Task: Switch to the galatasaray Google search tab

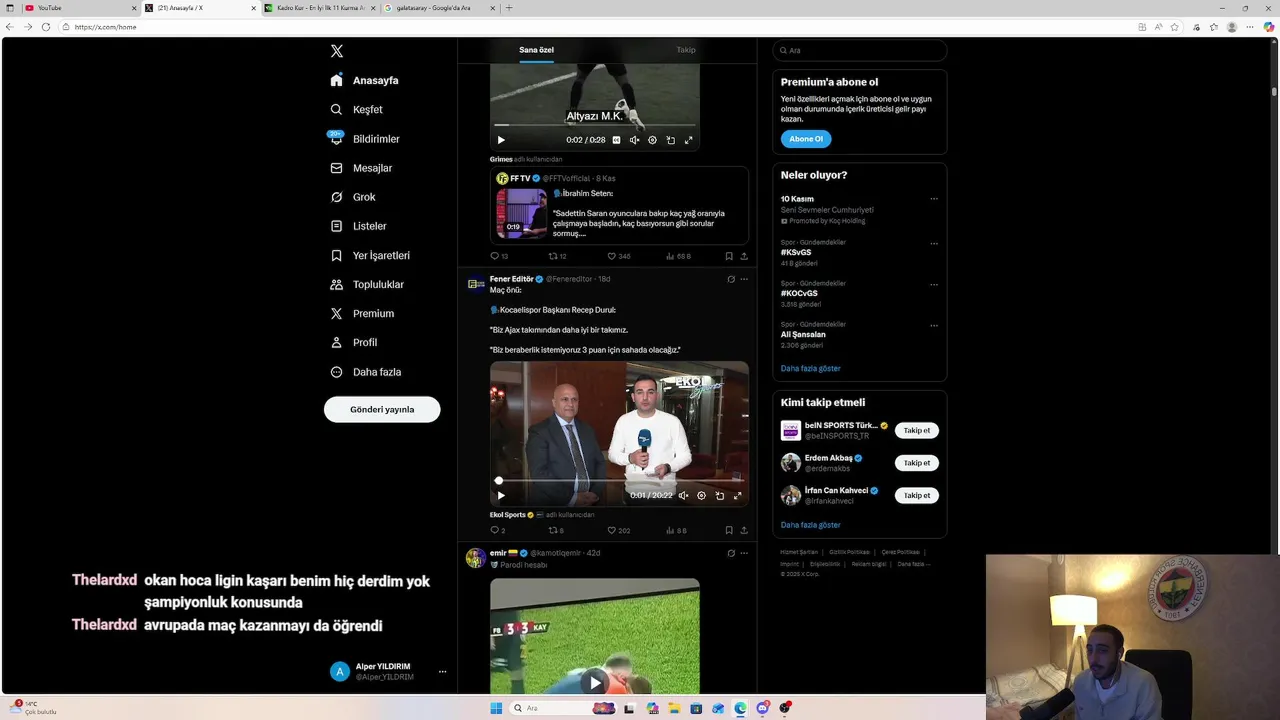Action: 440,8
